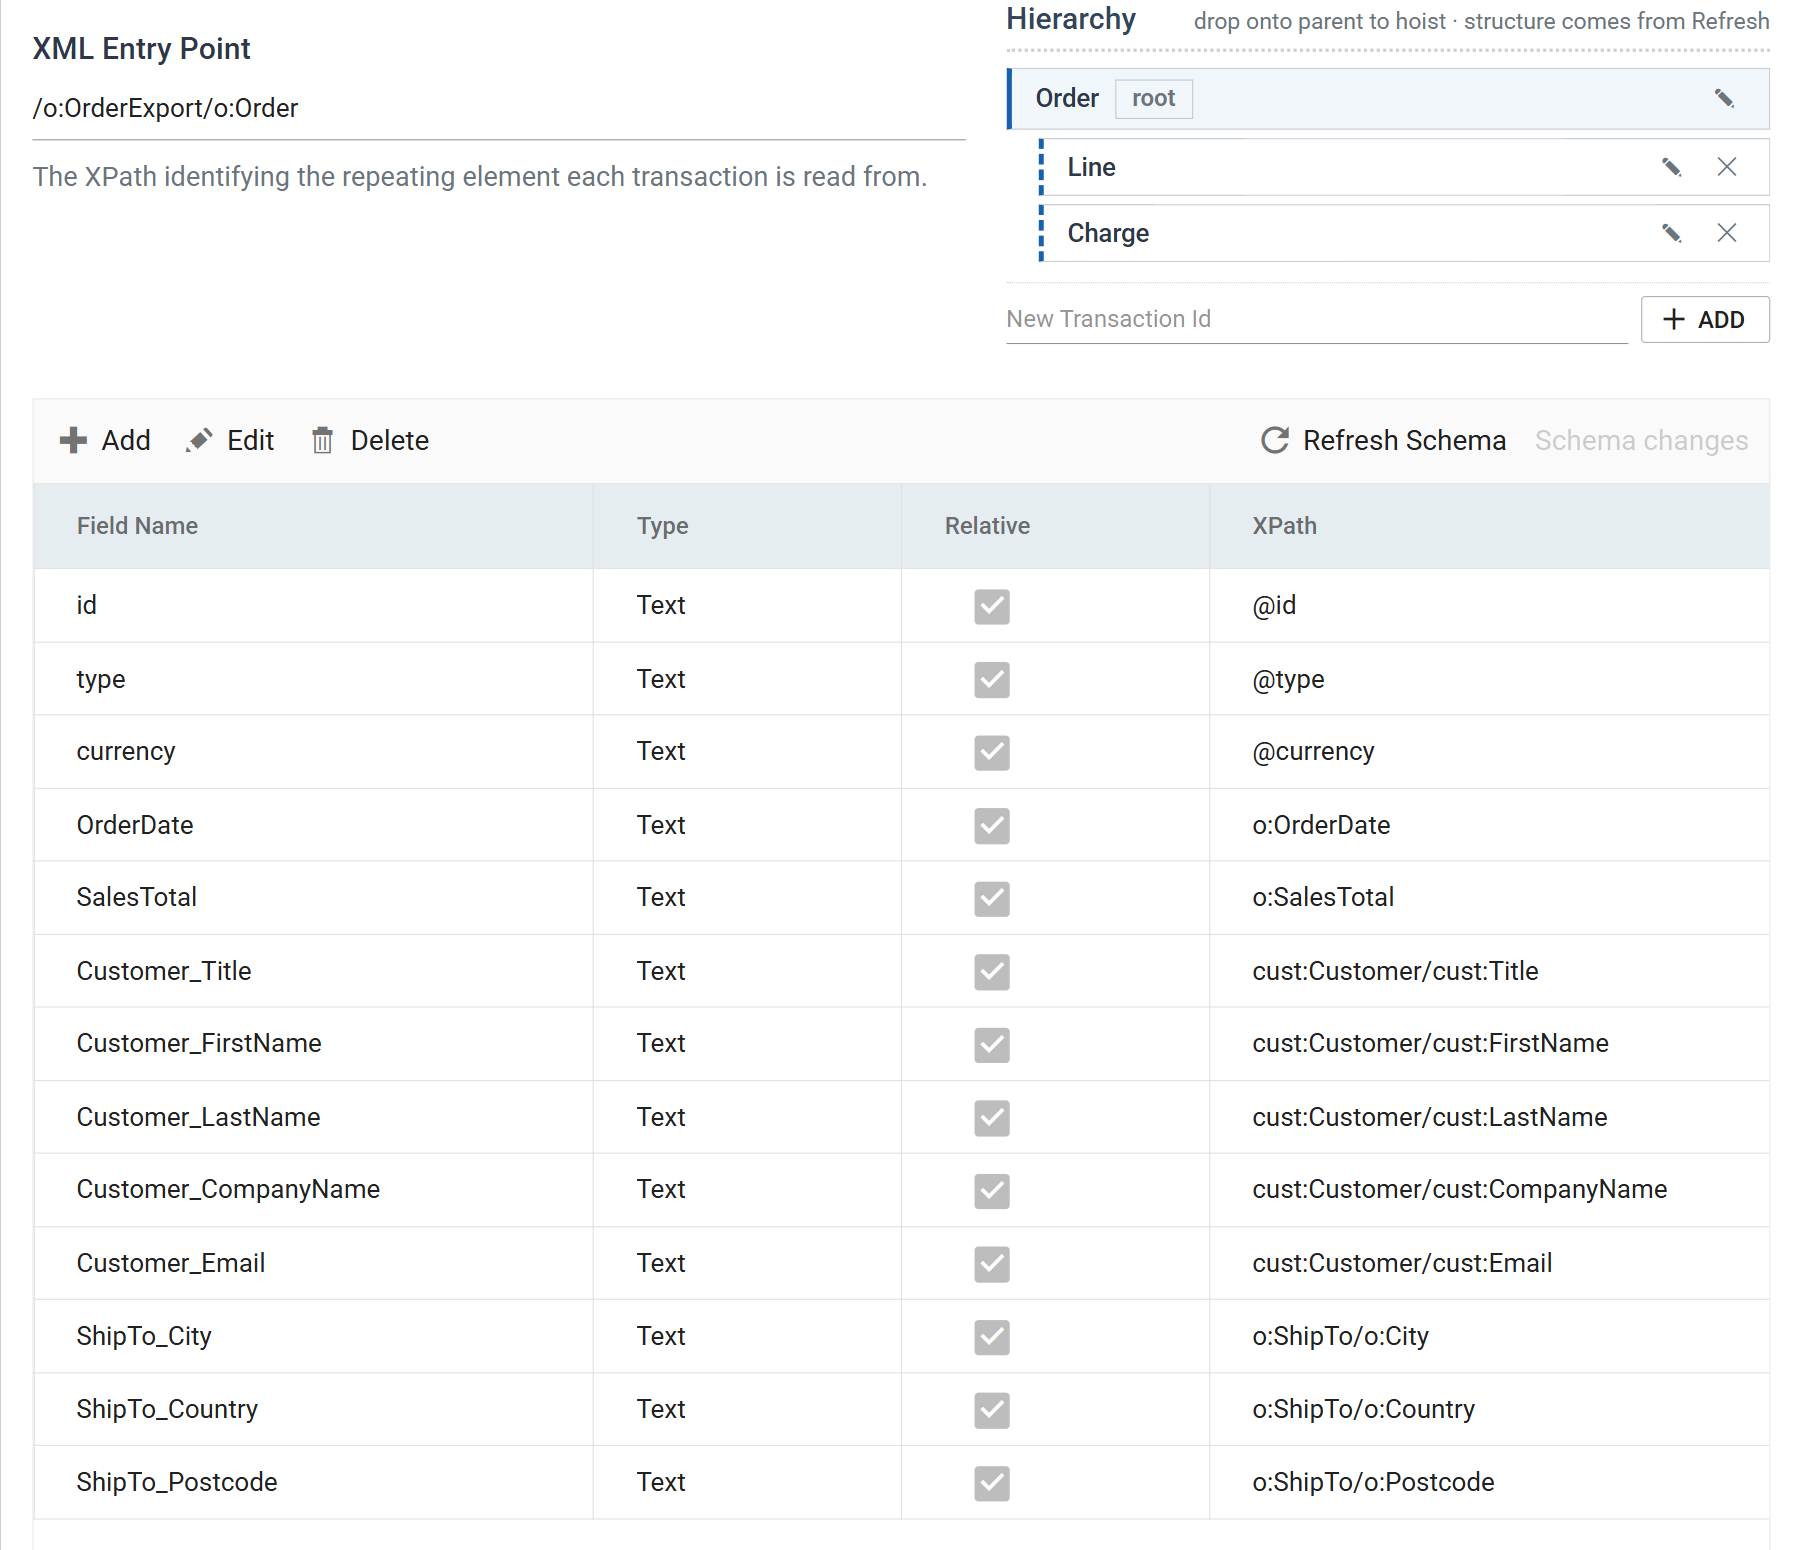Select the ShipTo_City field name cell
Image resolution: width=1802 pixels, height=1550 pixels.
tap(313, 1336)
